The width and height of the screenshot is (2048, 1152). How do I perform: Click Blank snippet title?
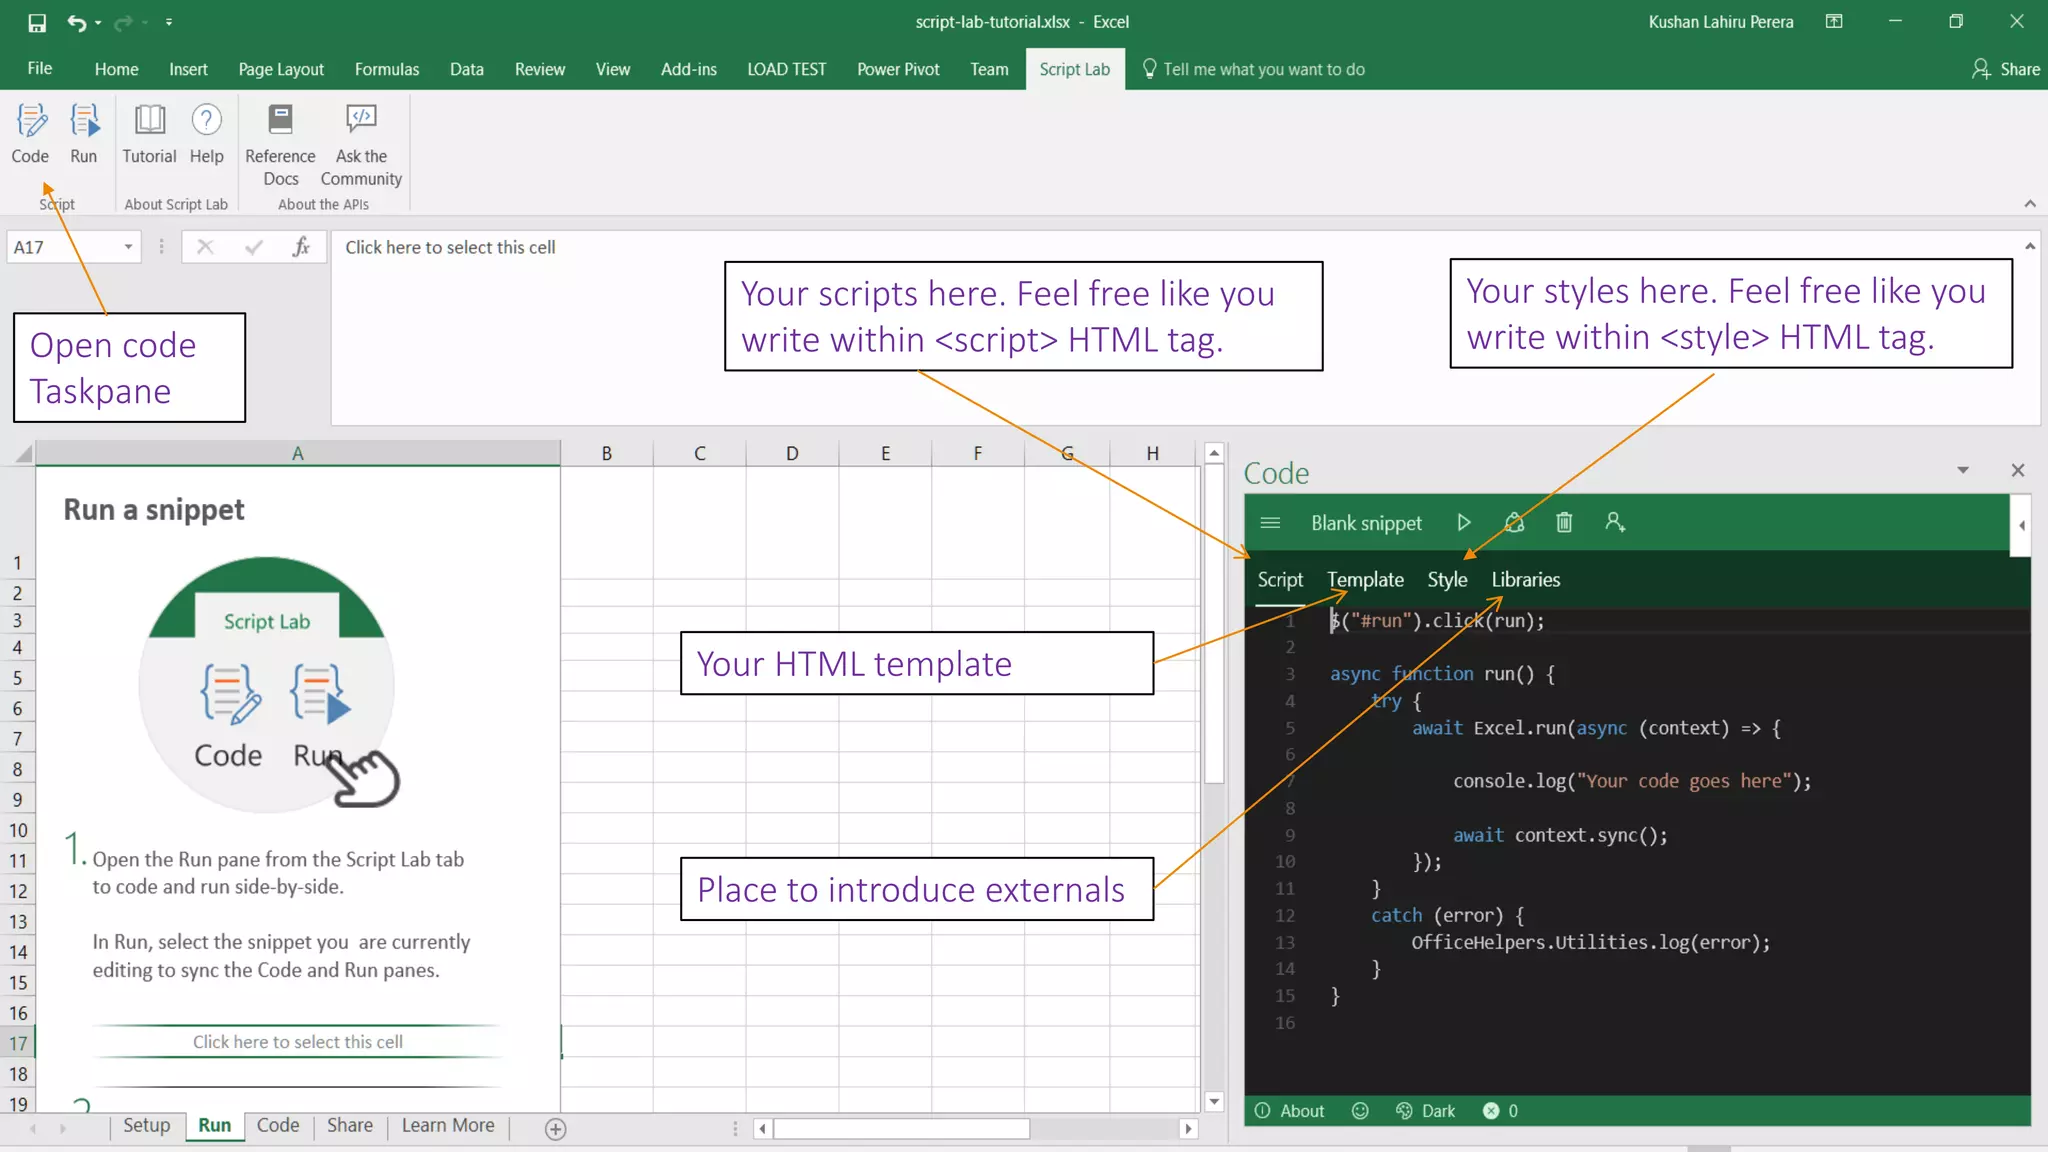1366,523
